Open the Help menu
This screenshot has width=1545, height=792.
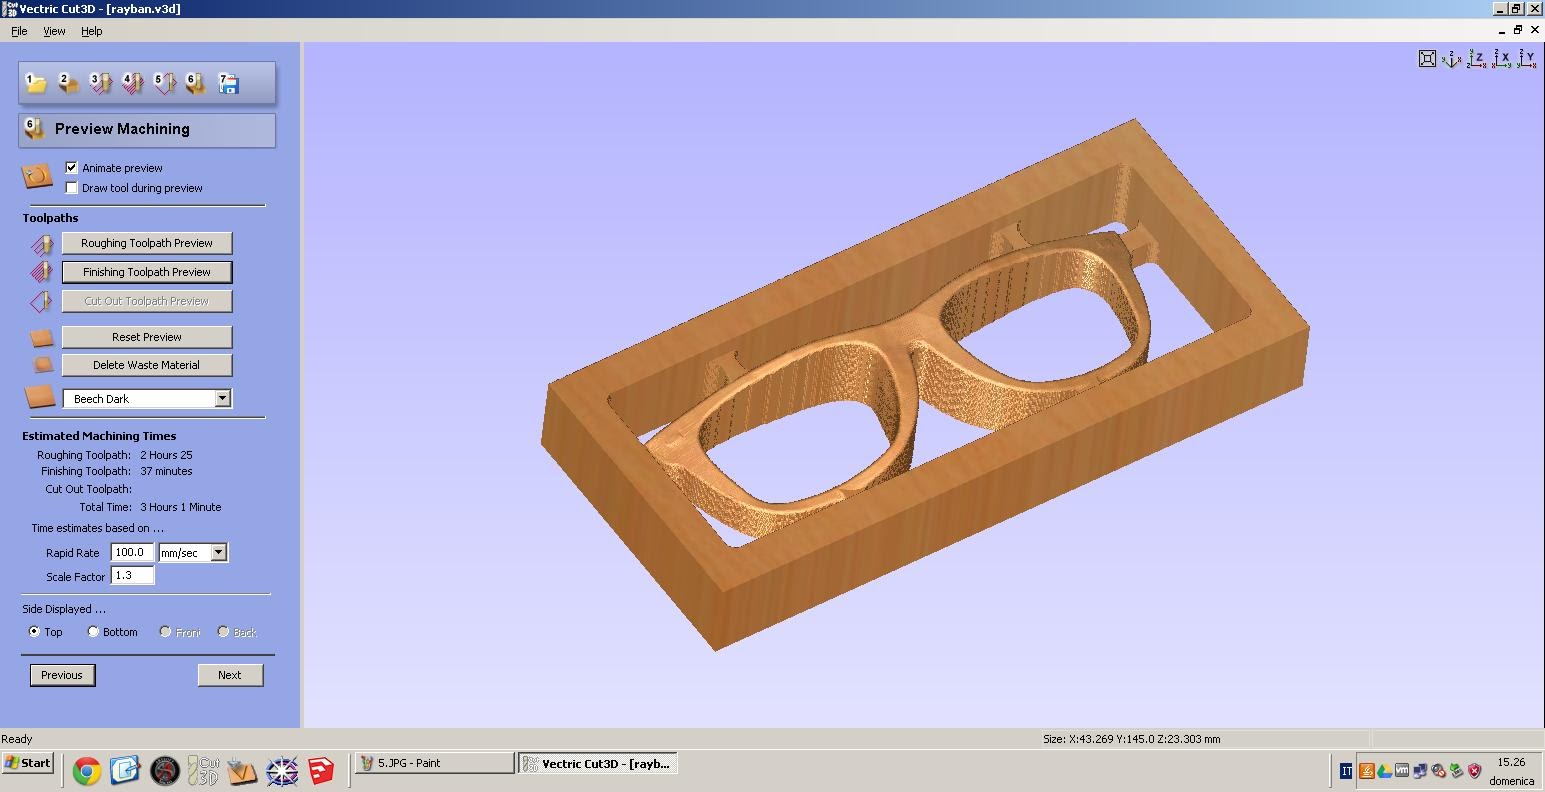point(91,31)
